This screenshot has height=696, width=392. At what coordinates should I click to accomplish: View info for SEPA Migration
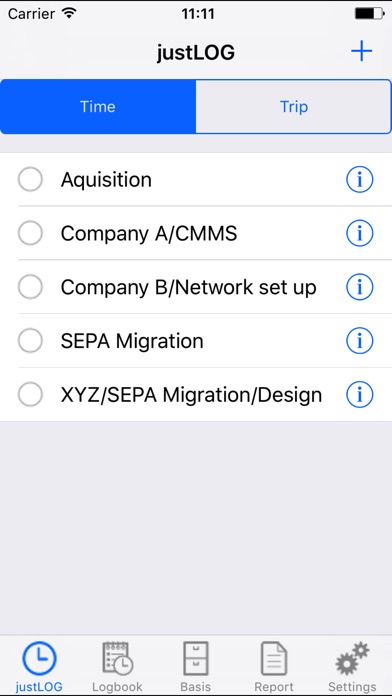pyautogui.click(x=360, y=341)
